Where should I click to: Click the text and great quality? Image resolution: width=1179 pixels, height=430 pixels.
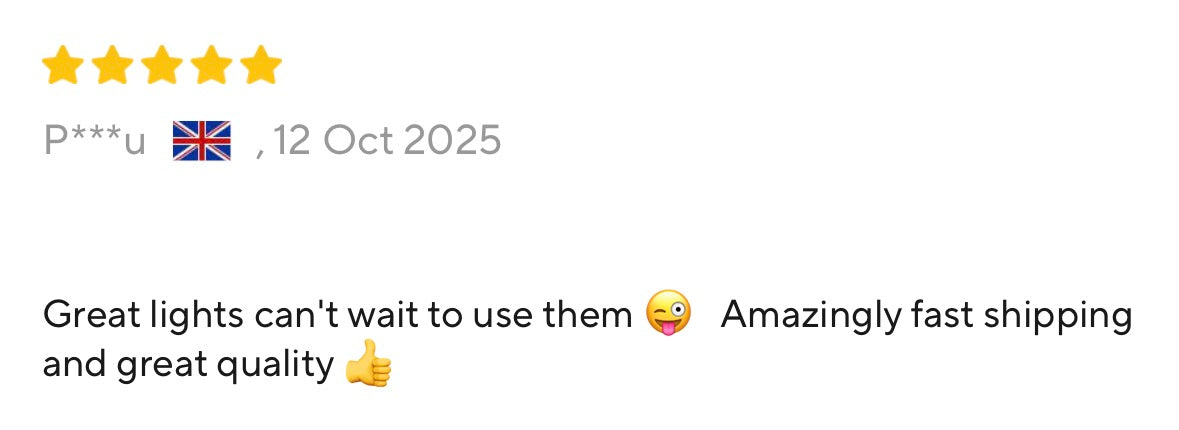click(189, 366)
